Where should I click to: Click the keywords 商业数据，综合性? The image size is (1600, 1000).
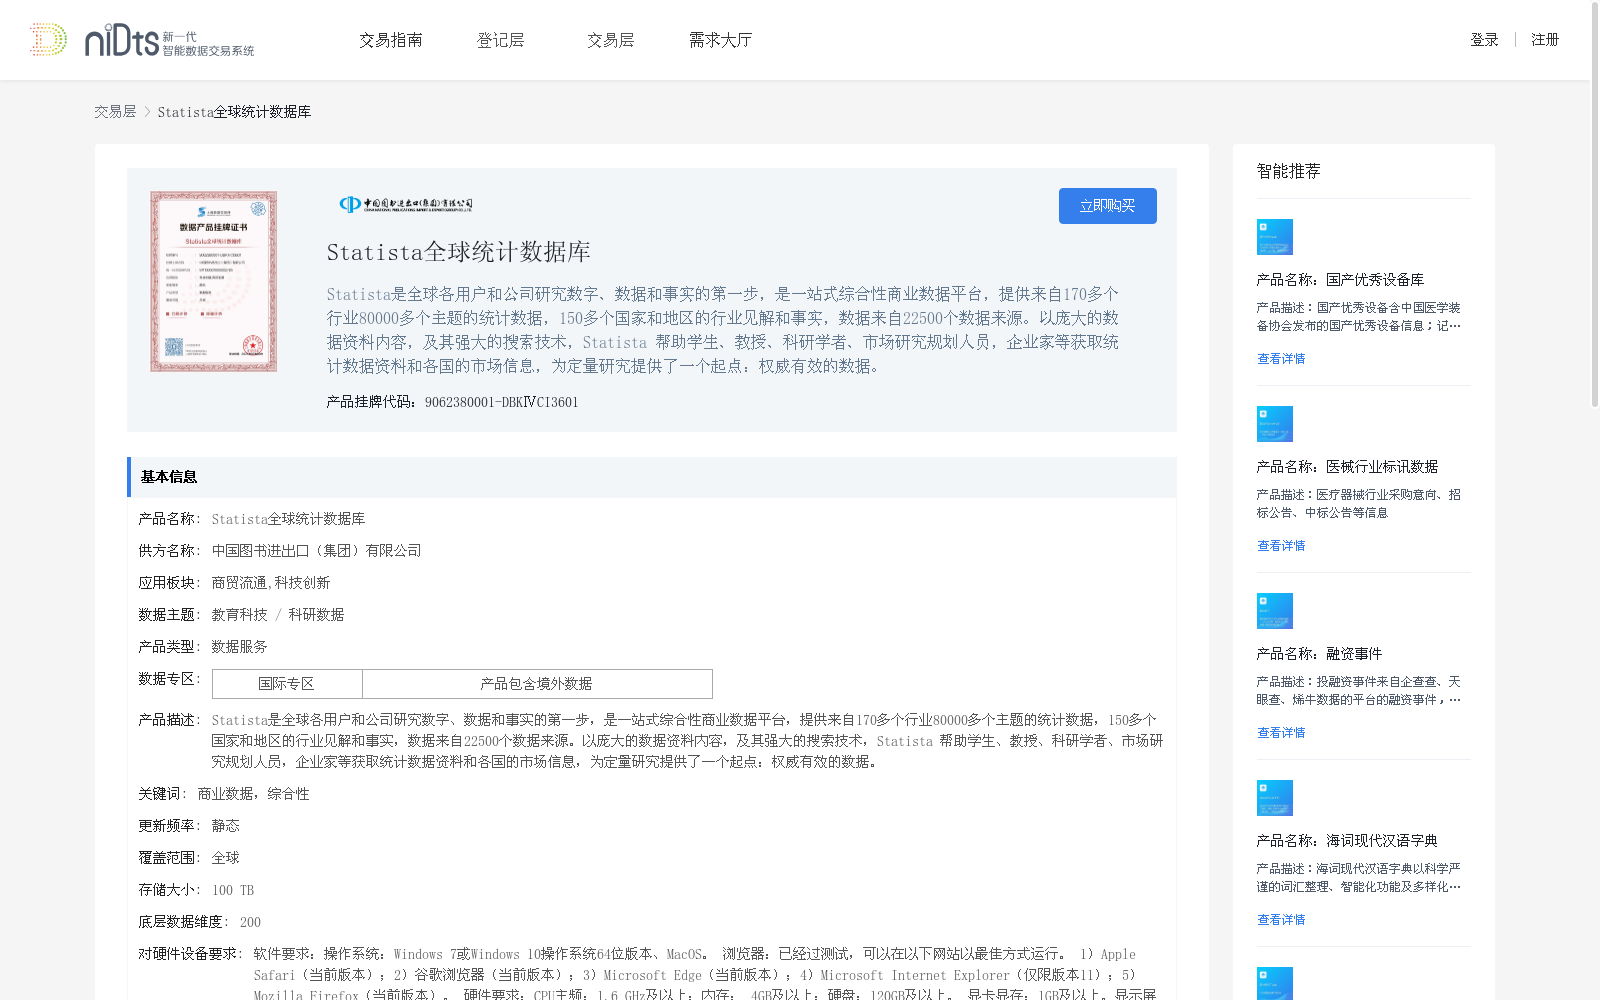pos(253,794)
